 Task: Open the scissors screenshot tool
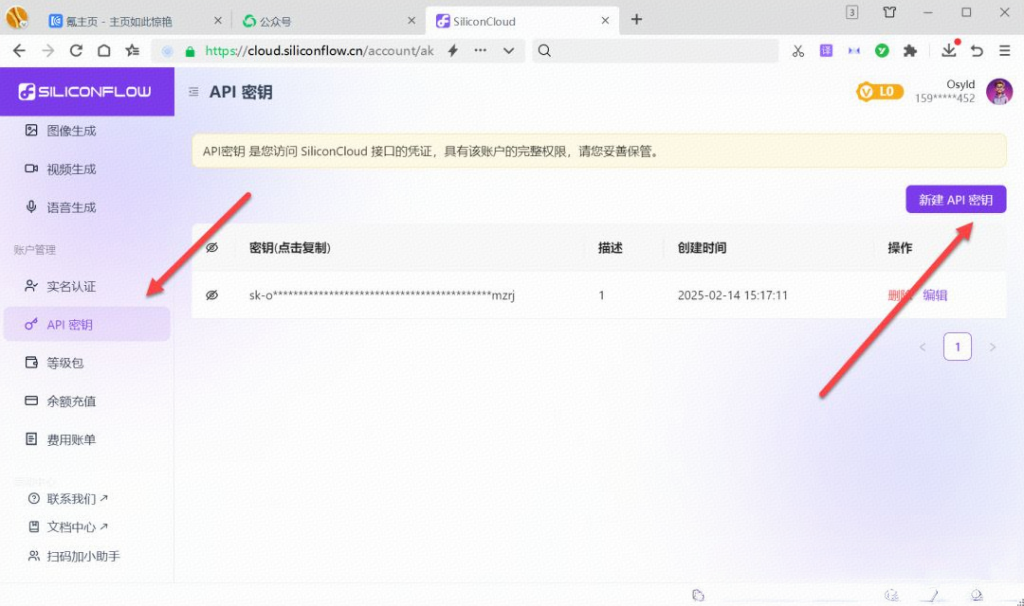pos(798,51)
